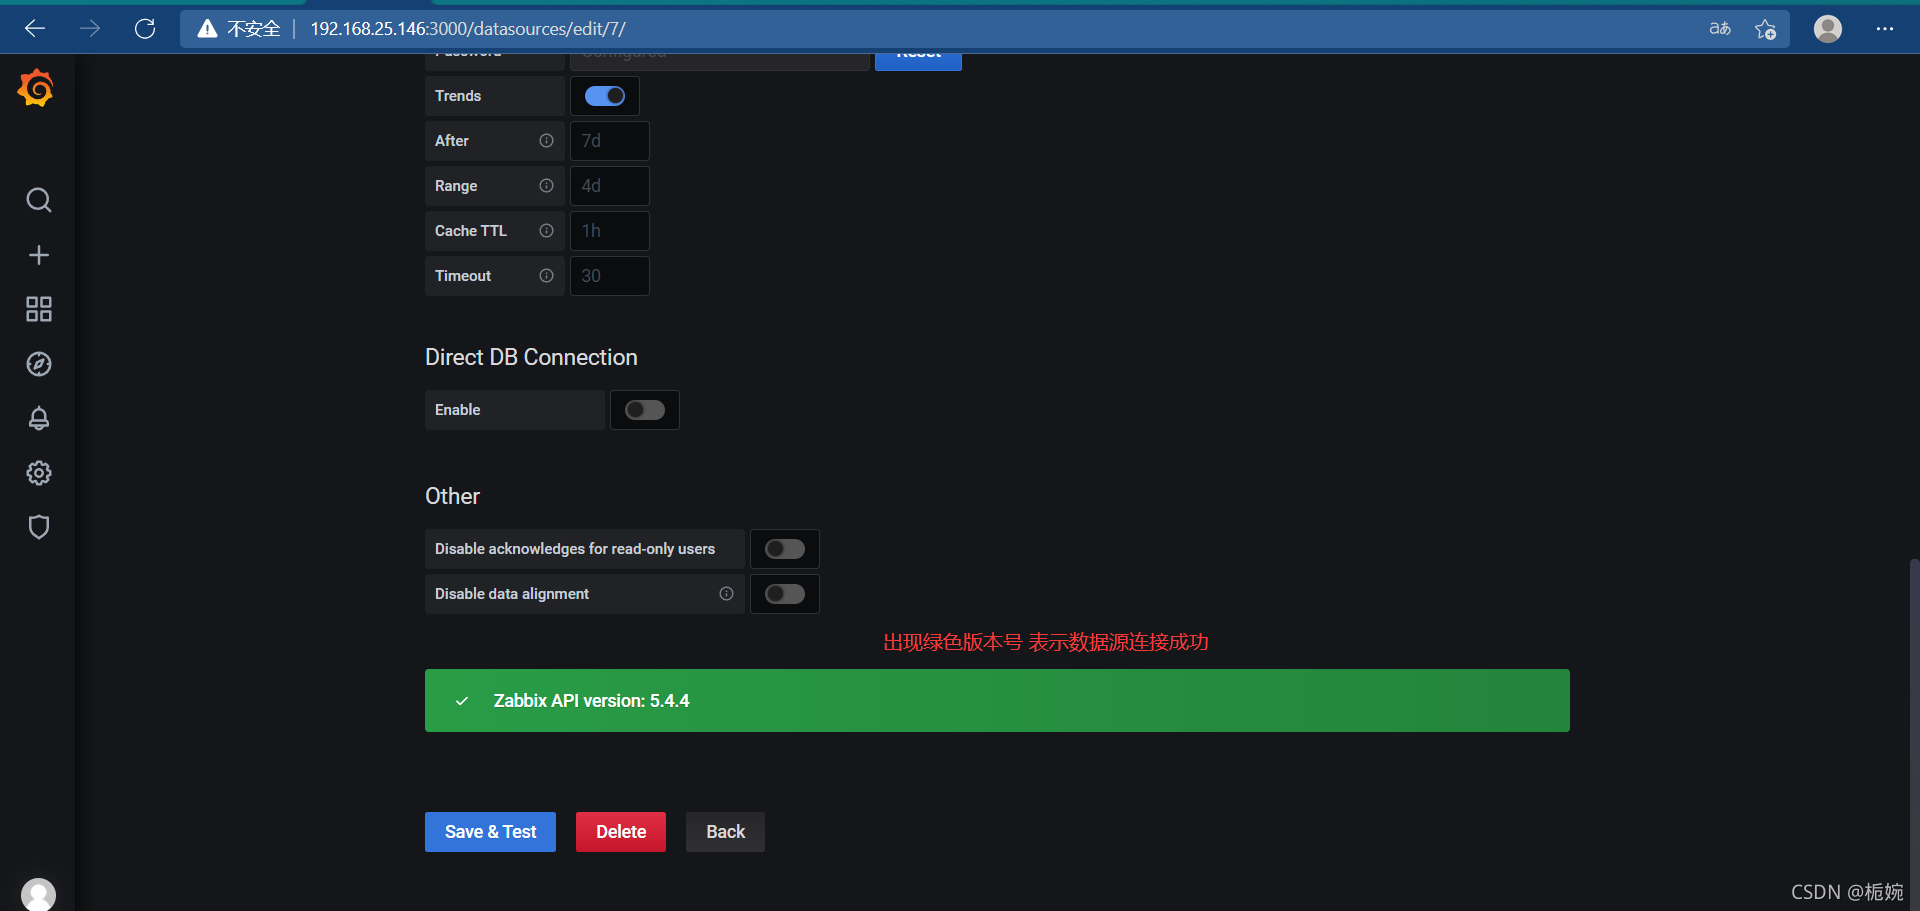
Task: Open the user avatar at sidebar bottom
Action: pyautogui.click(x=38, y=894)
